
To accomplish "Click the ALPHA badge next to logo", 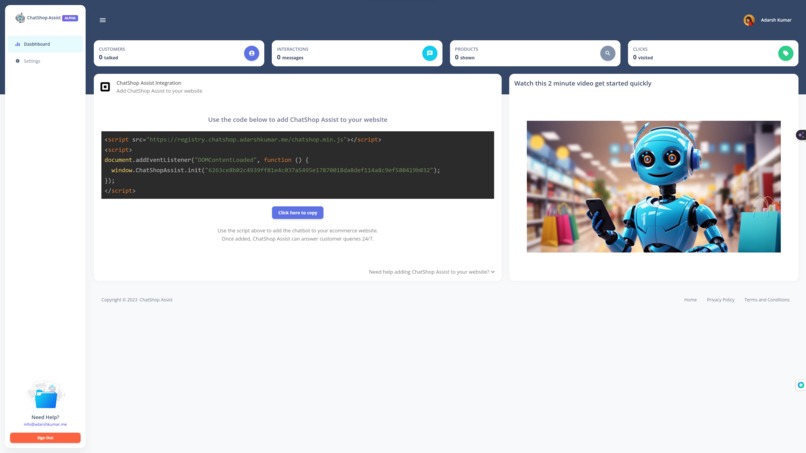I will coord(70,18).
